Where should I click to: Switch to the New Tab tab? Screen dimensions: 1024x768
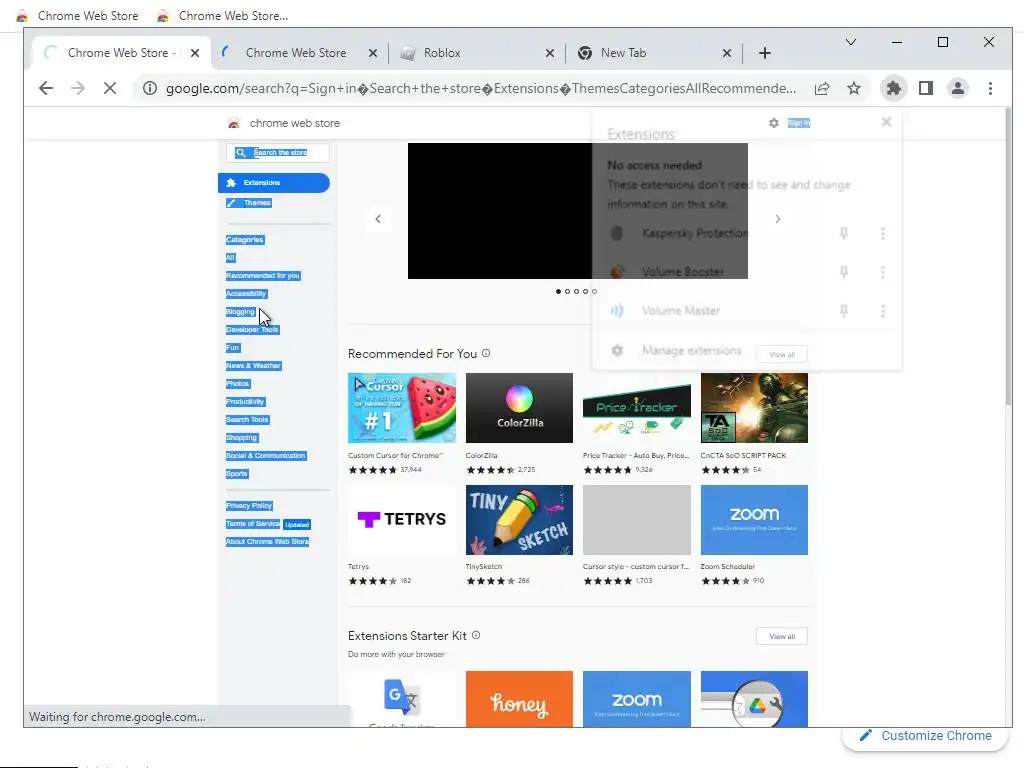pos(654,53)
